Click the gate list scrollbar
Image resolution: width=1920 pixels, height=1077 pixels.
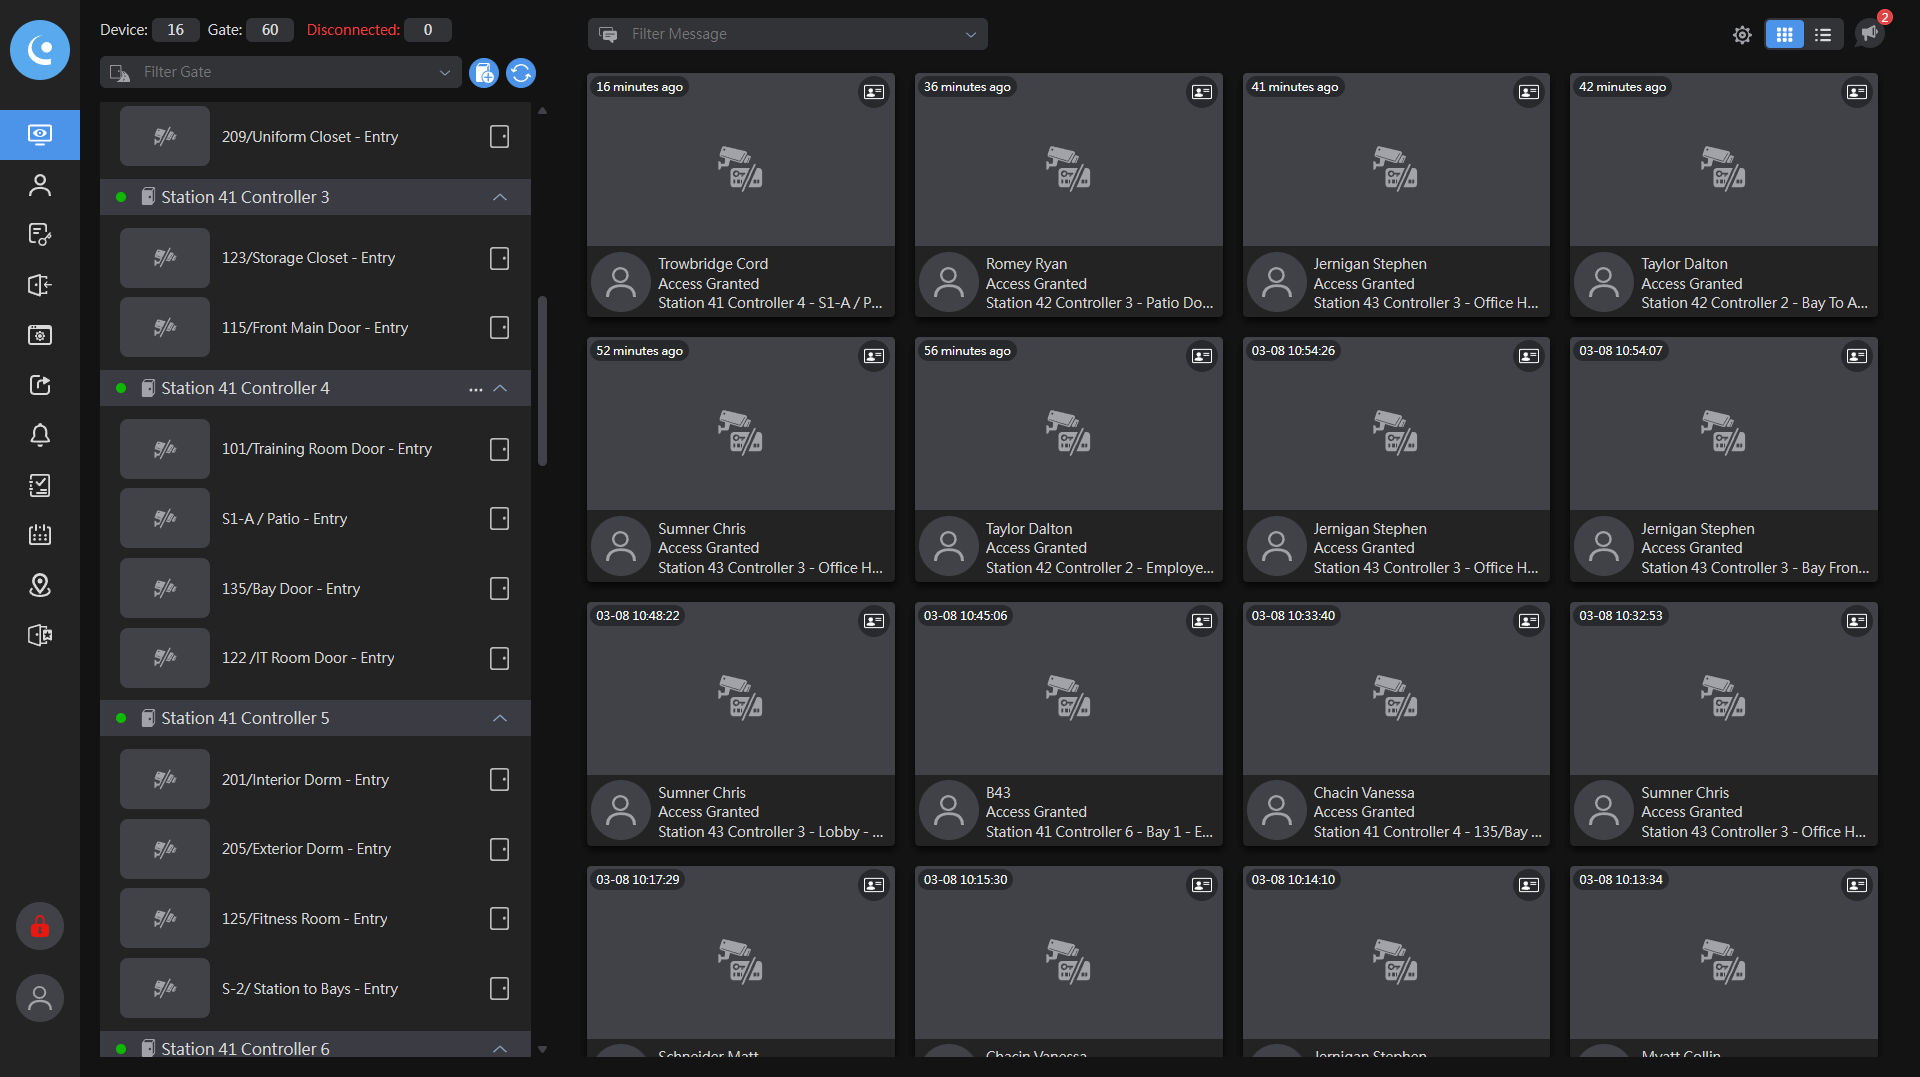coord(542,380)
